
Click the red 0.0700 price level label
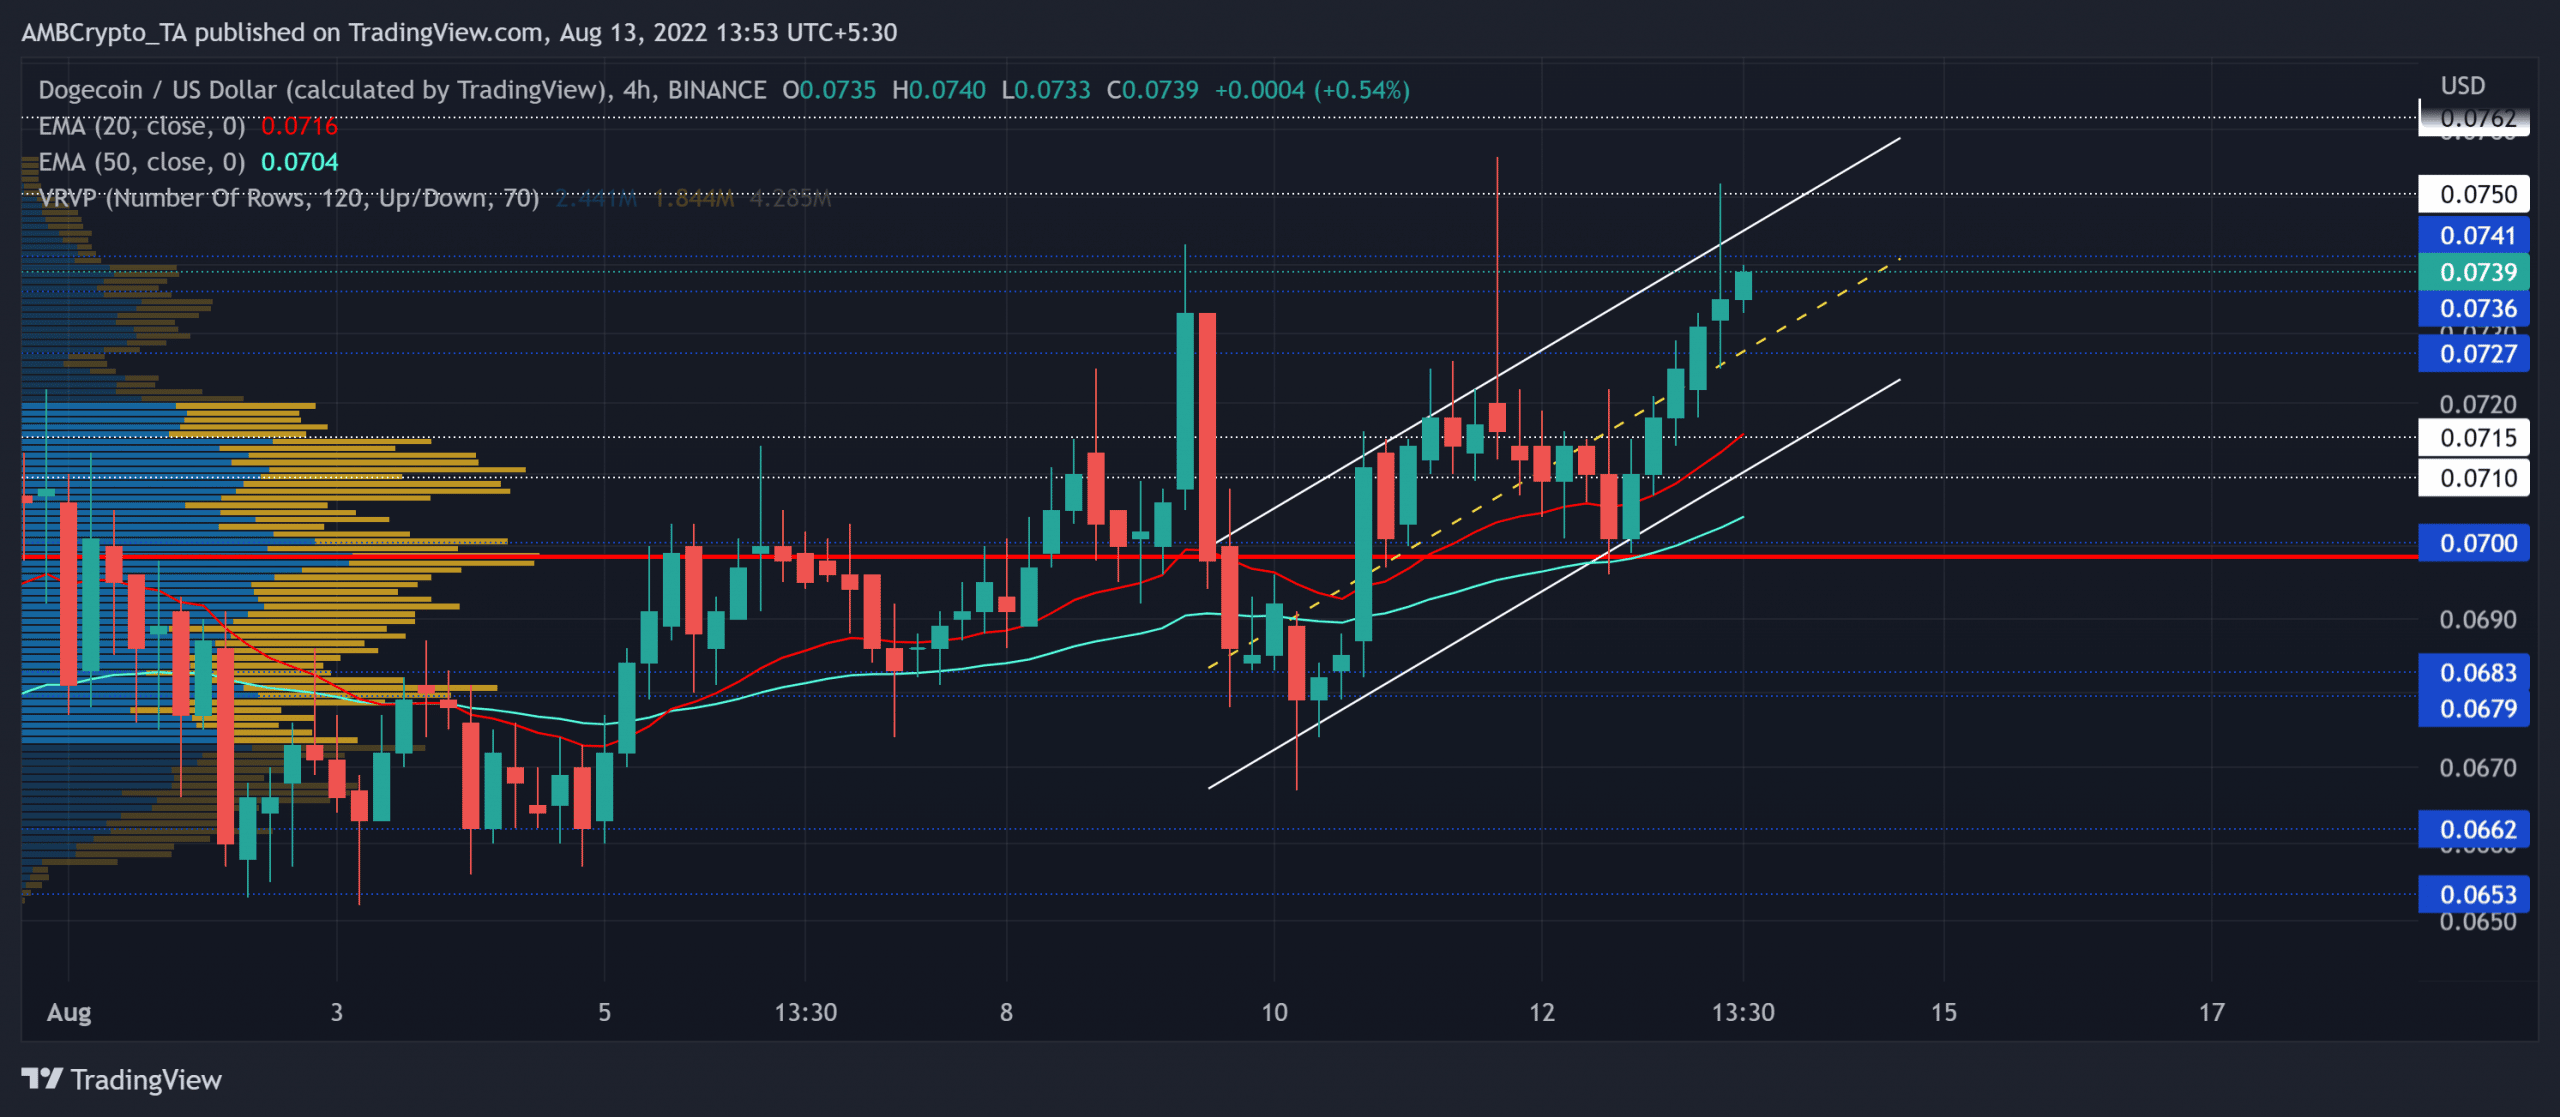[x=2474, y=543]
